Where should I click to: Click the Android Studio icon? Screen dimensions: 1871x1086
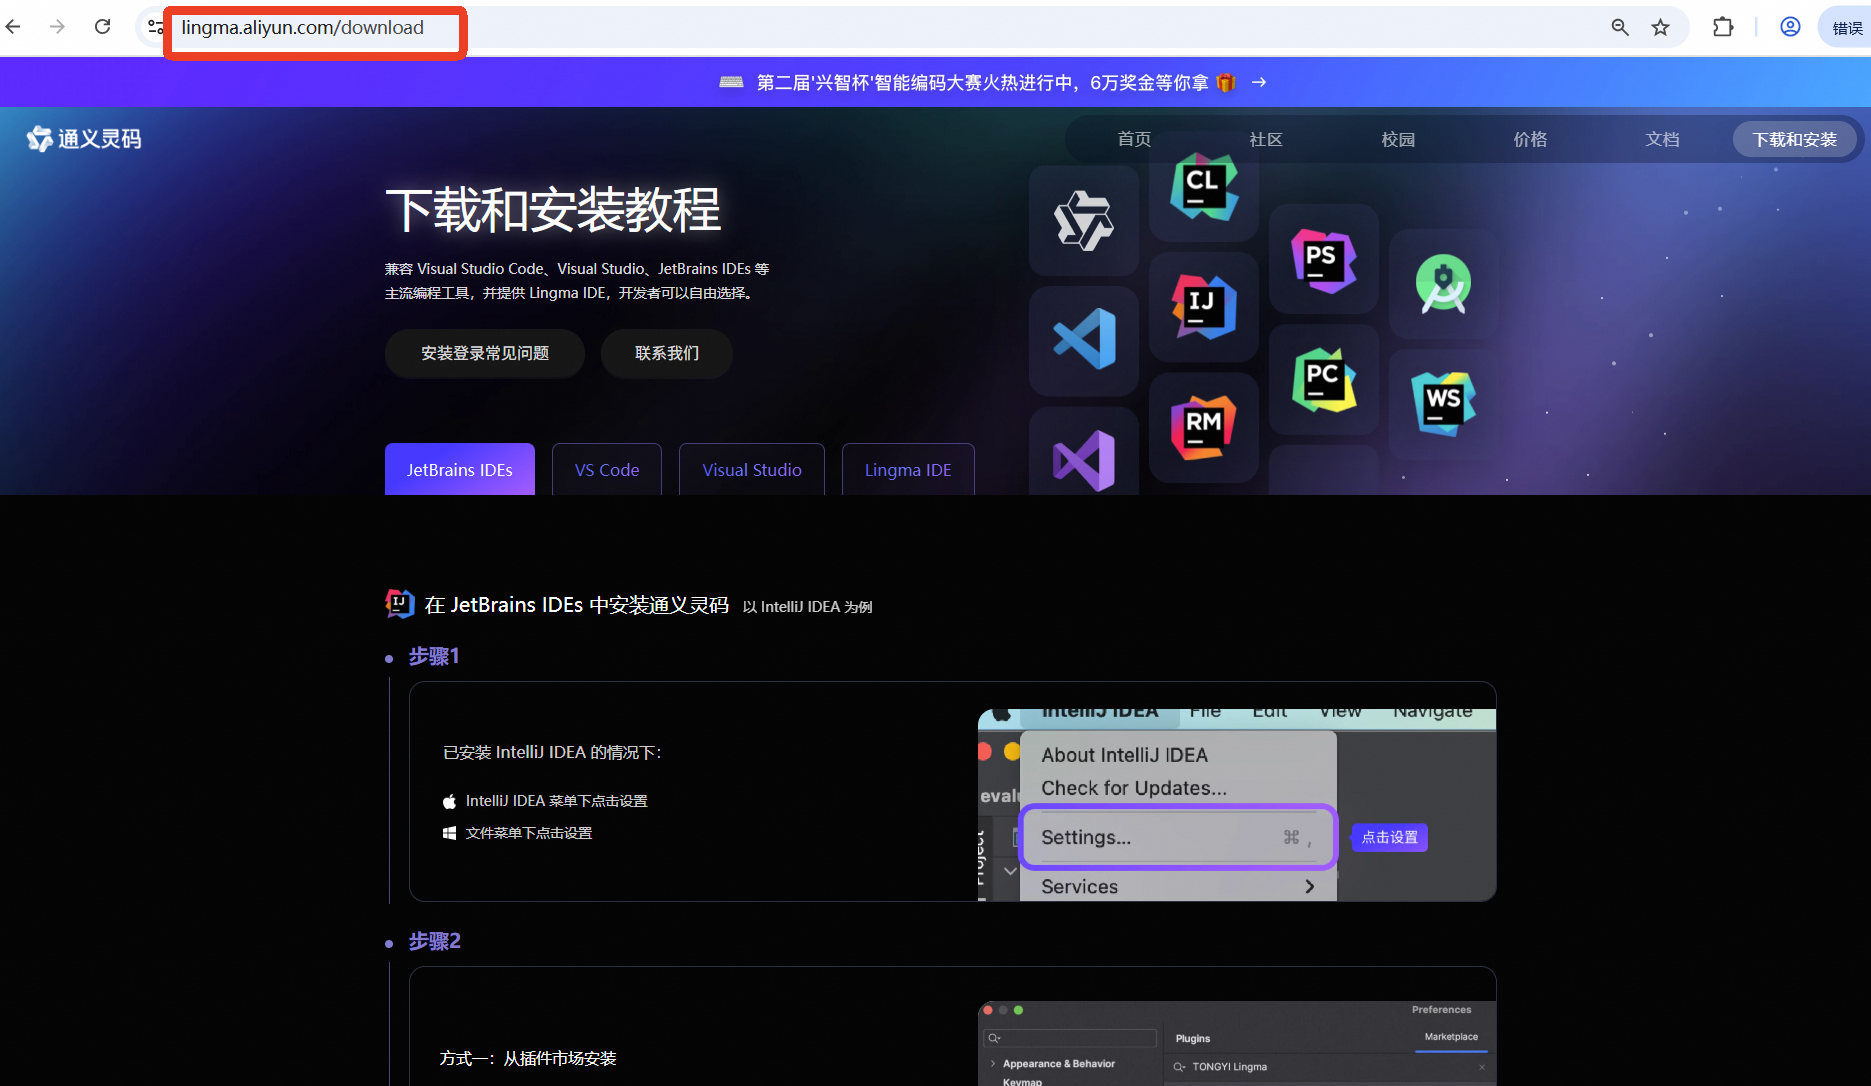tap(1444, 284)
